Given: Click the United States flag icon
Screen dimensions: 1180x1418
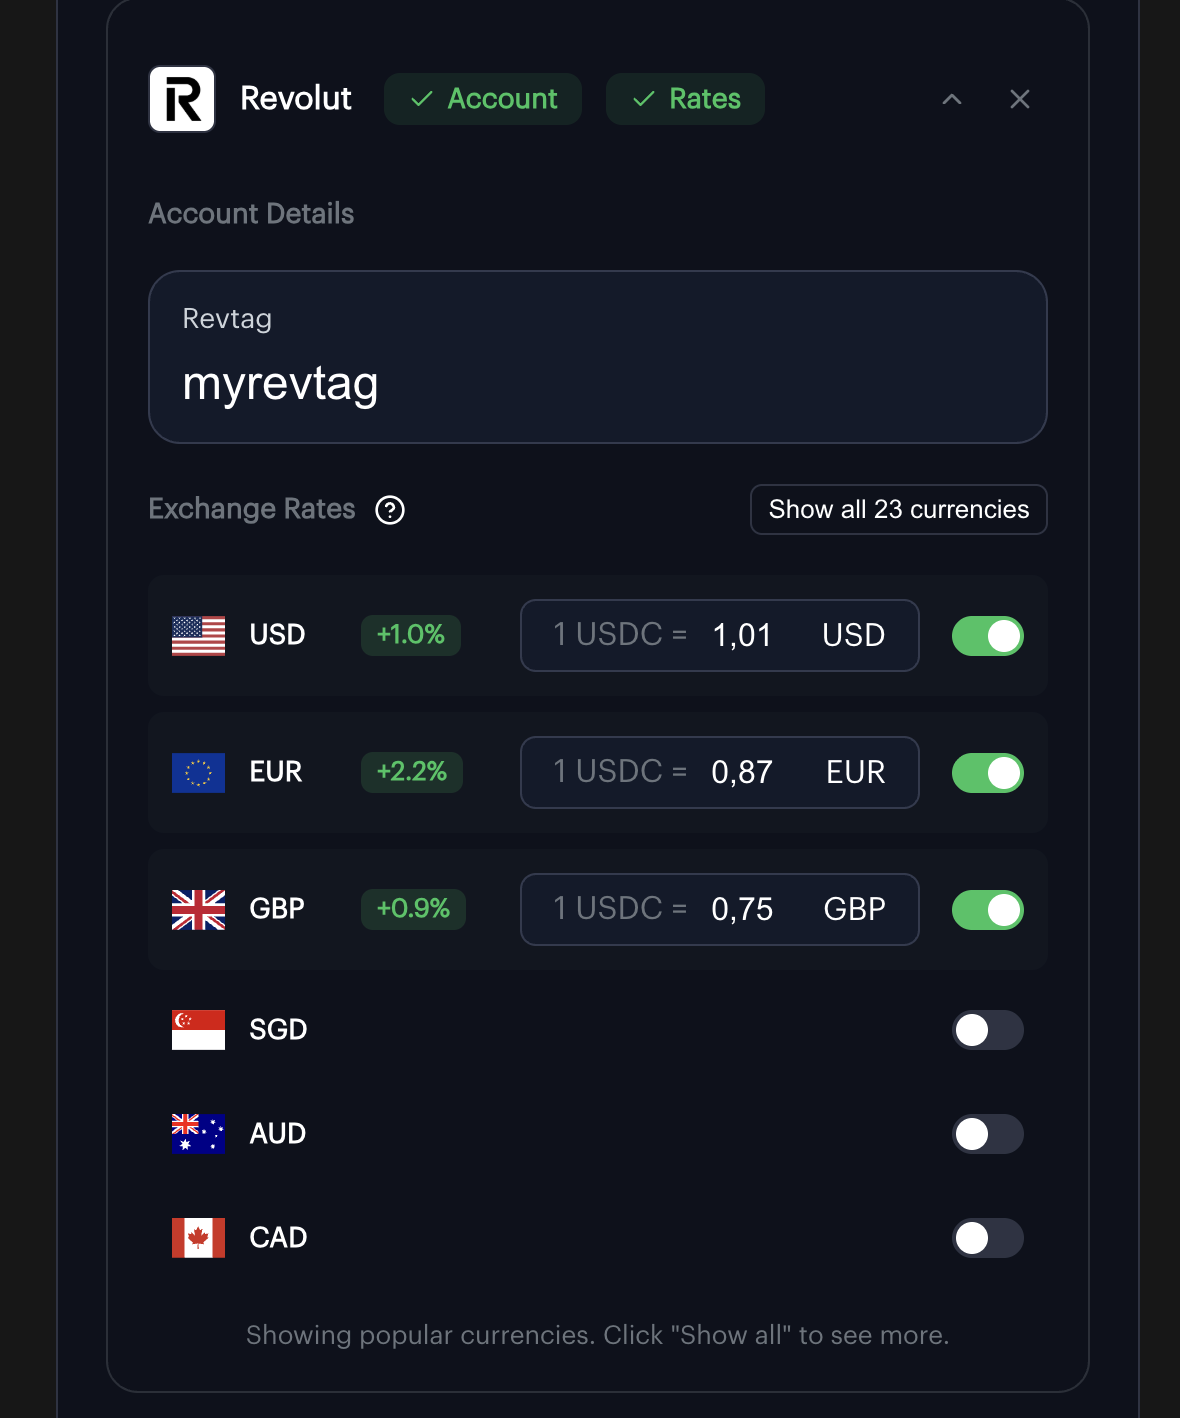Looking at the screenshot, I should click(x=198, y=635).
